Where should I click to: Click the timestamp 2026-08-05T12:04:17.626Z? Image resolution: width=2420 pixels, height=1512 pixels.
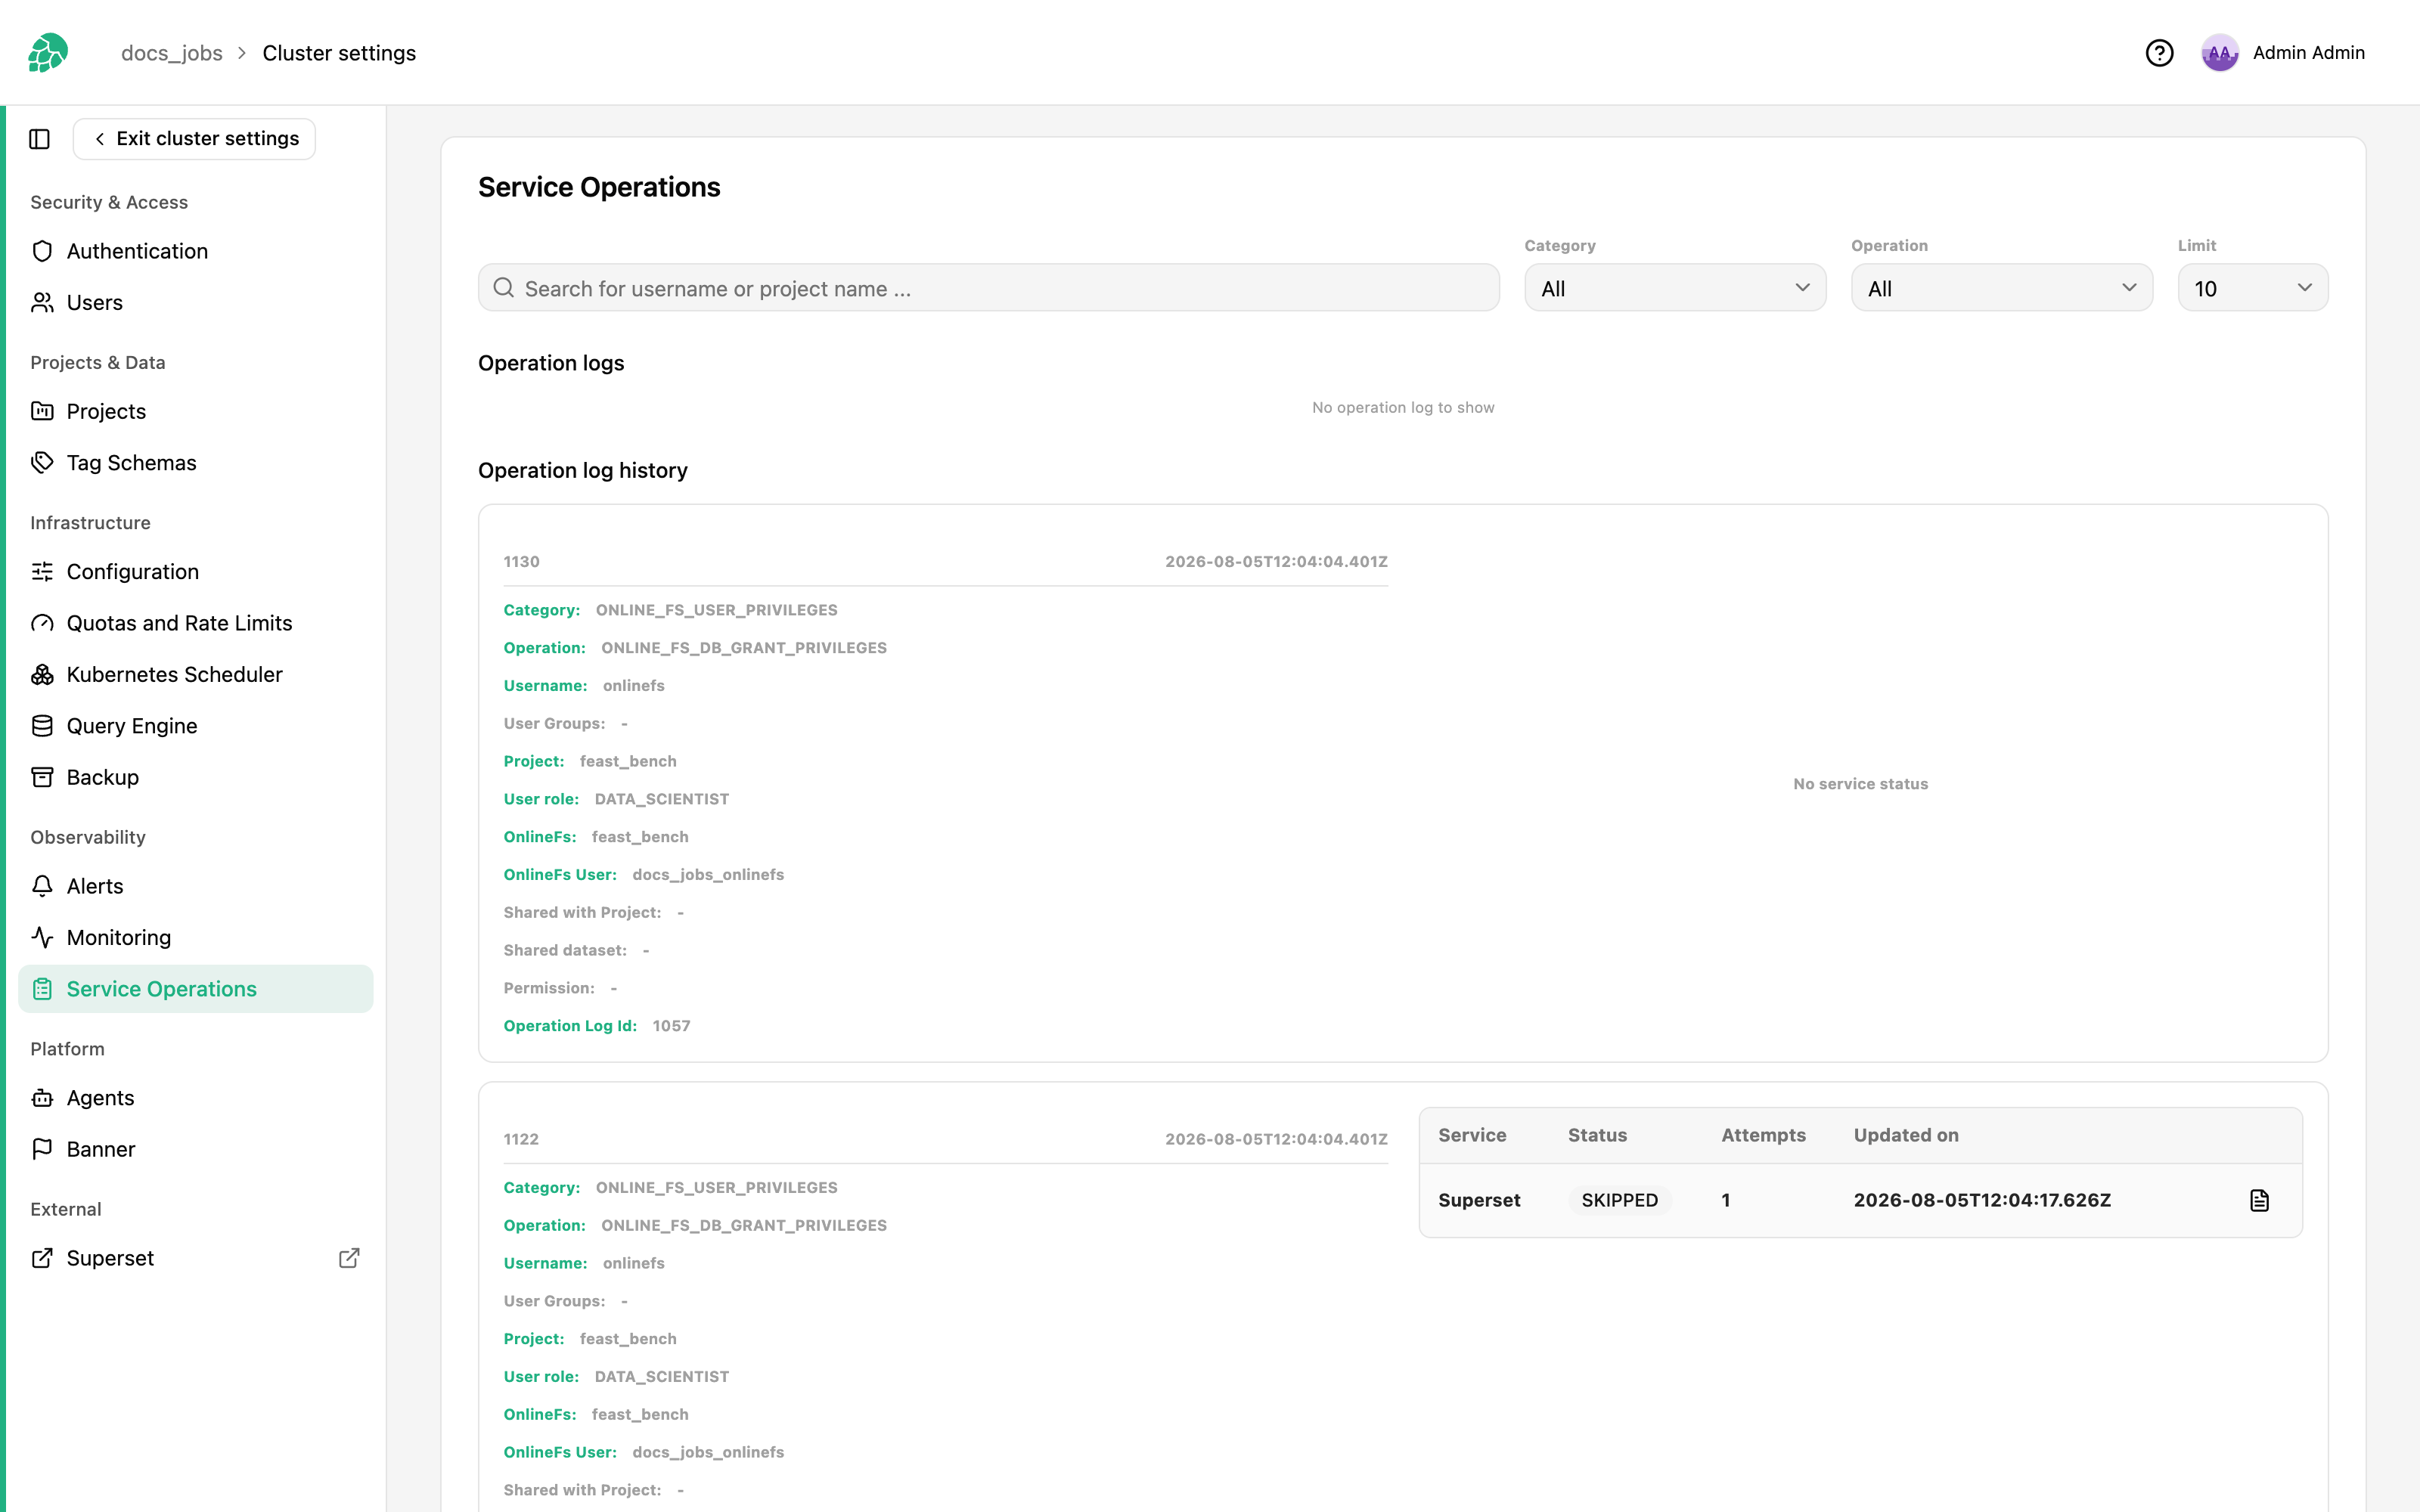[x=1982, y=1200]
